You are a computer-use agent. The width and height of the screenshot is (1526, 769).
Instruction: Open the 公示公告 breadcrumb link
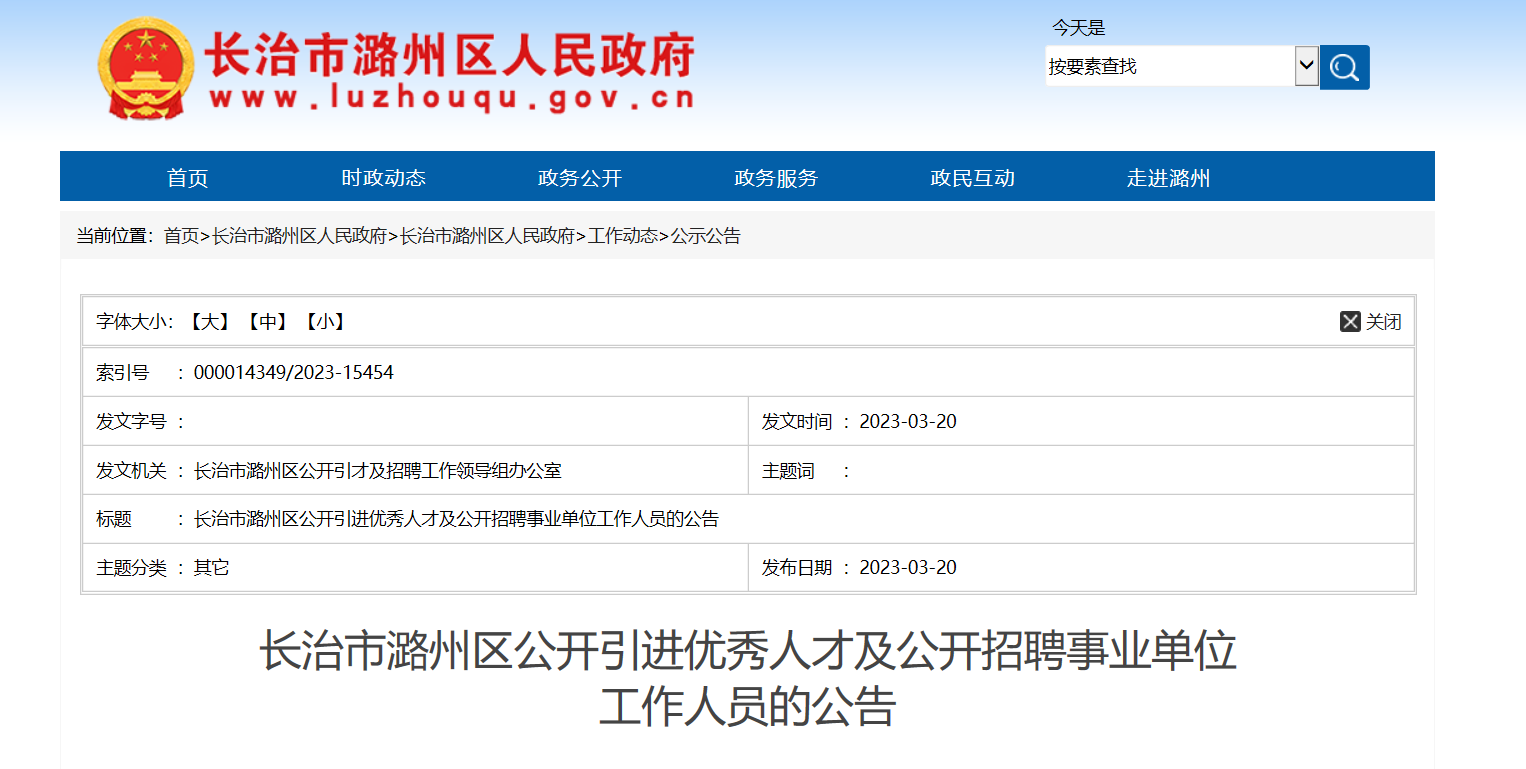click(x=706, y=236)
